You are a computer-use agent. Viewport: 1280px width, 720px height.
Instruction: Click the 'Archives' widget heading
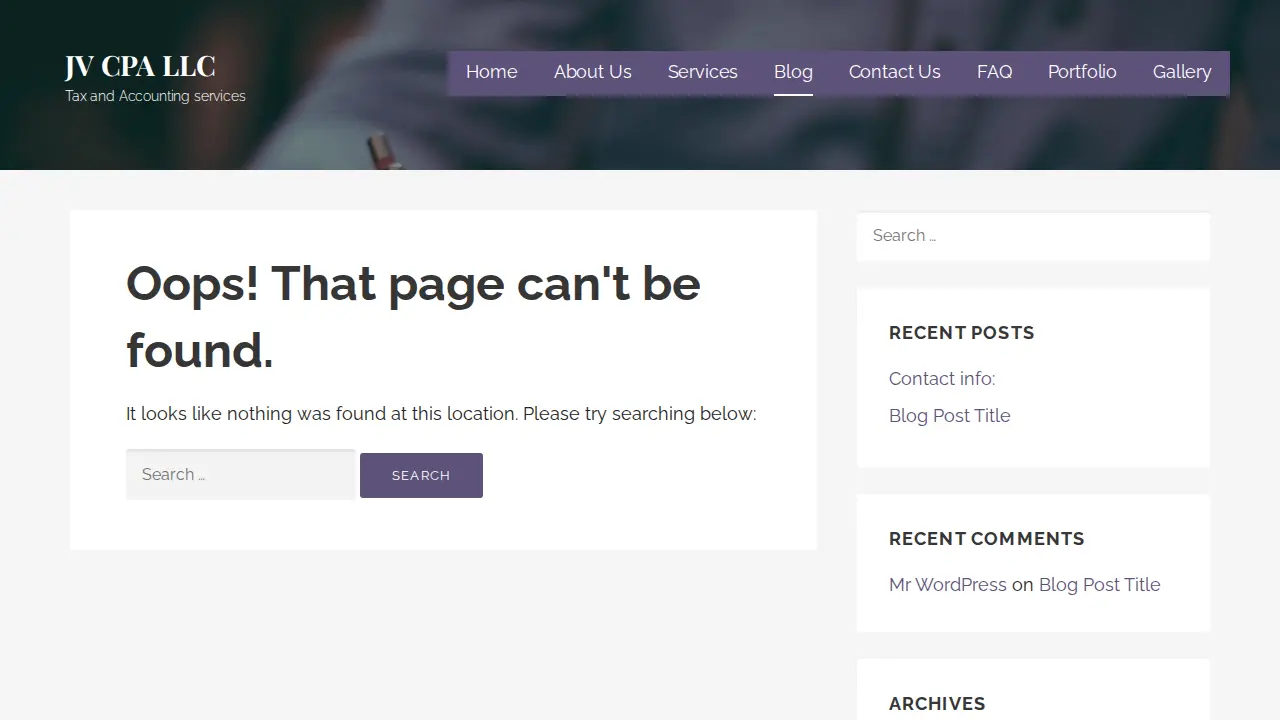[x=937, y=703]
